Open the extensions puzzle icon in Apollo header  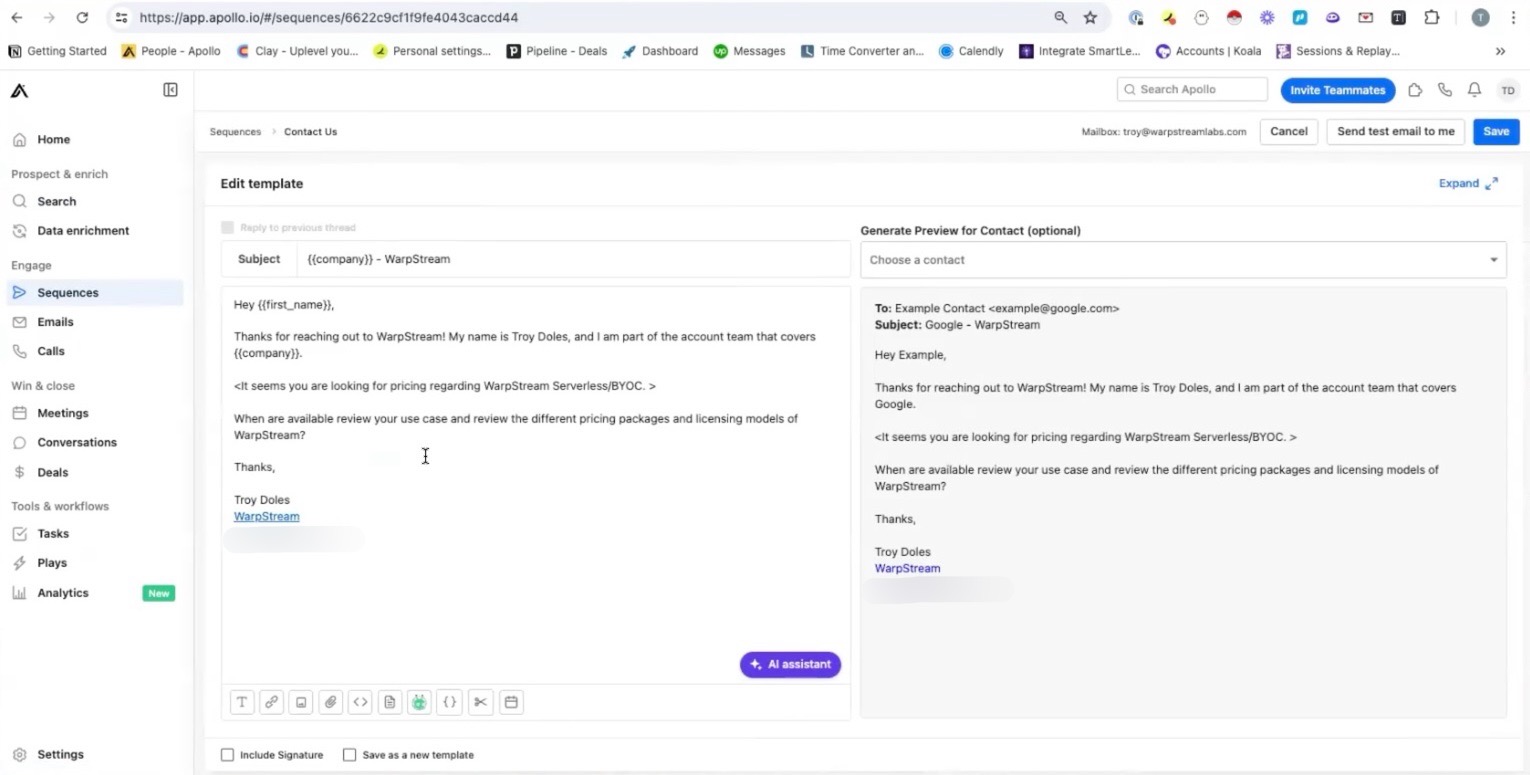[x=1415, y=90]
